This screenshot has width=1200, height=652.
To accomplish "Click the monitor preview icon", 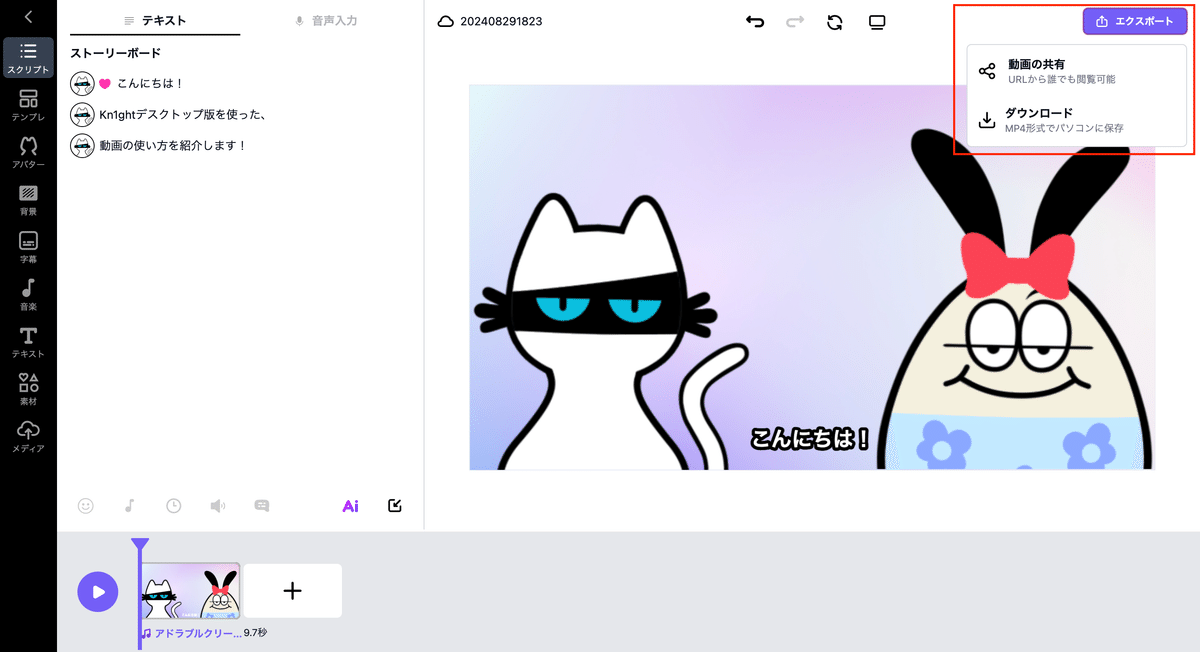I will click(877, 21).
